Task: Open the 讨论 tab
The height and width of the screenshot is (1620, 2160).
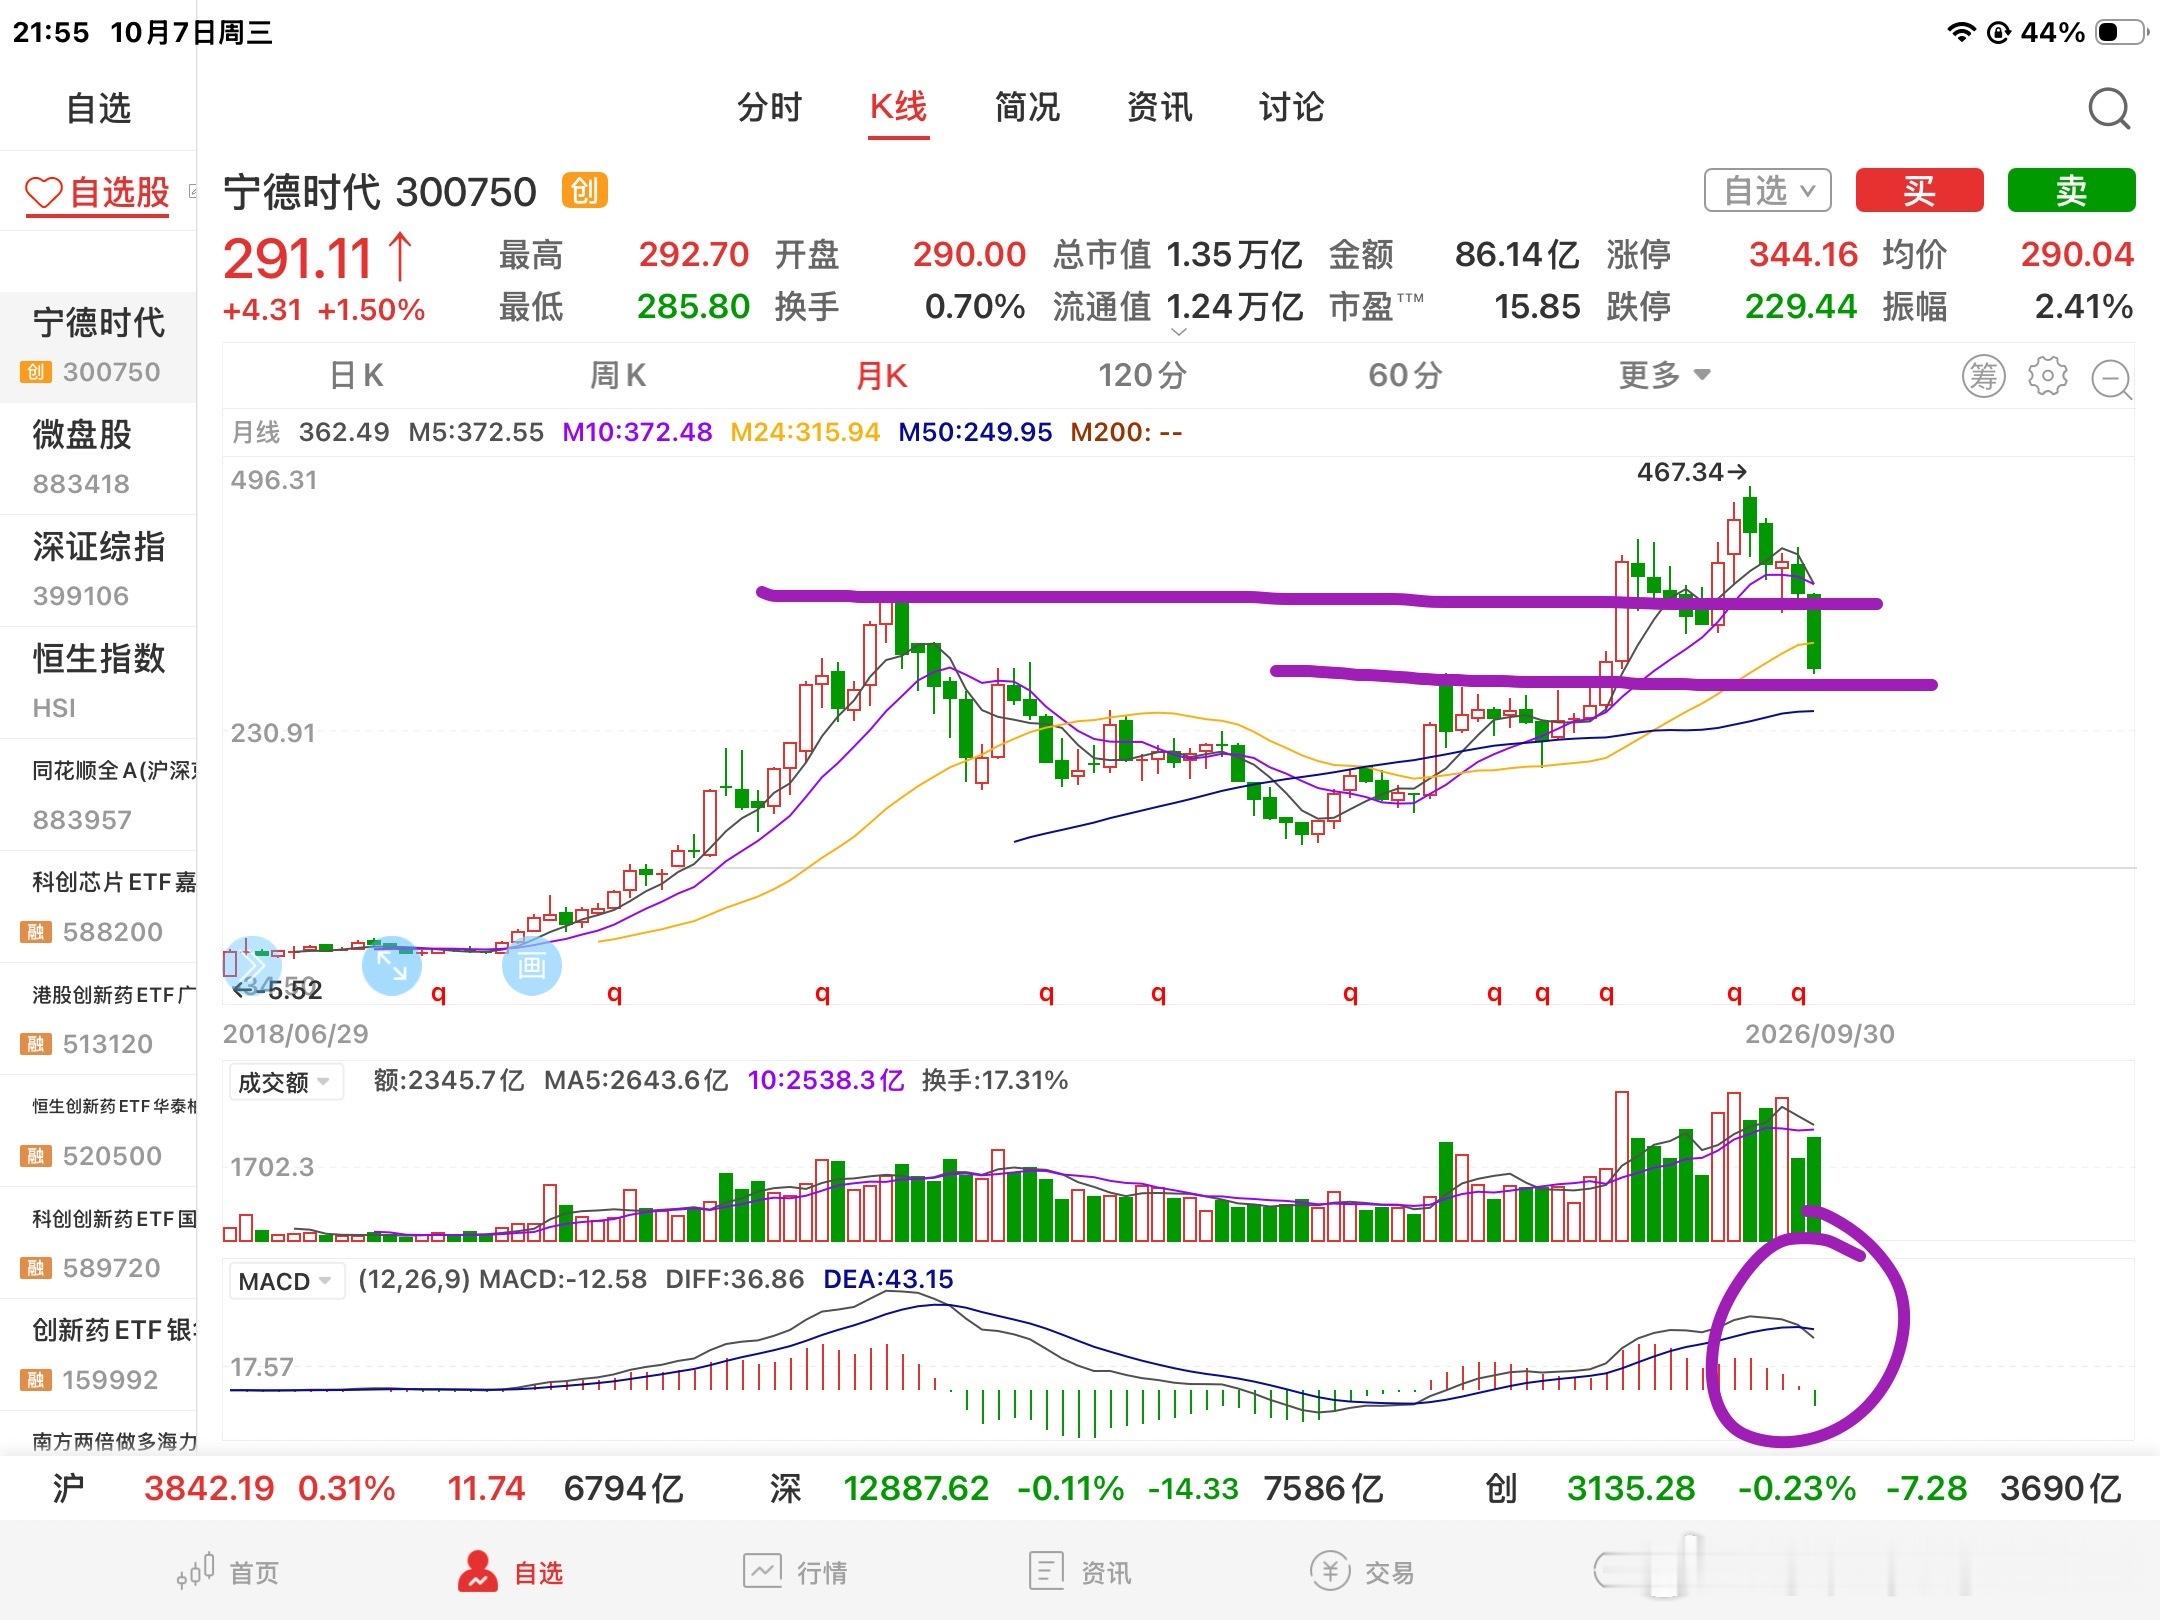Action: click(x=1291, y=106)
